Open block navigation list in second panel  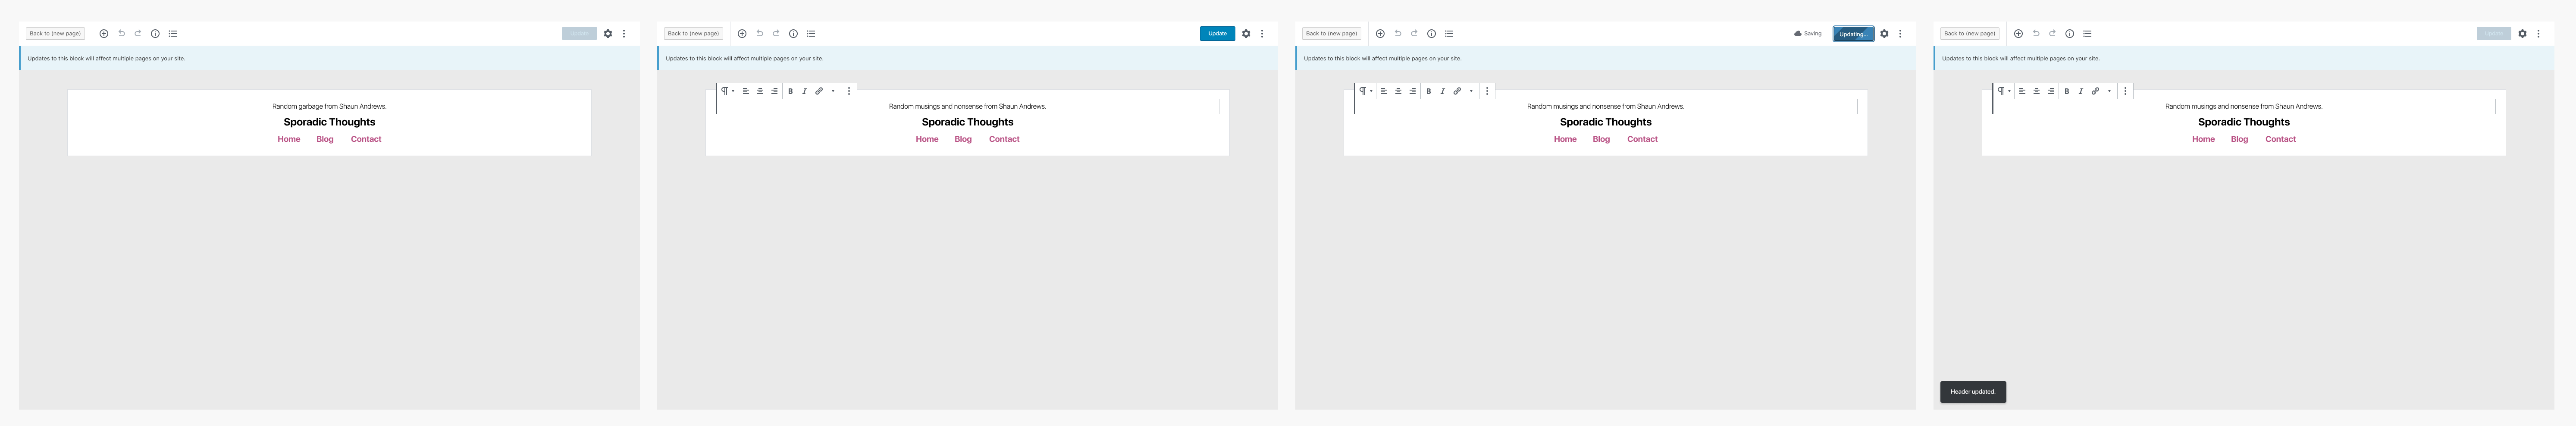pos(811,34)
